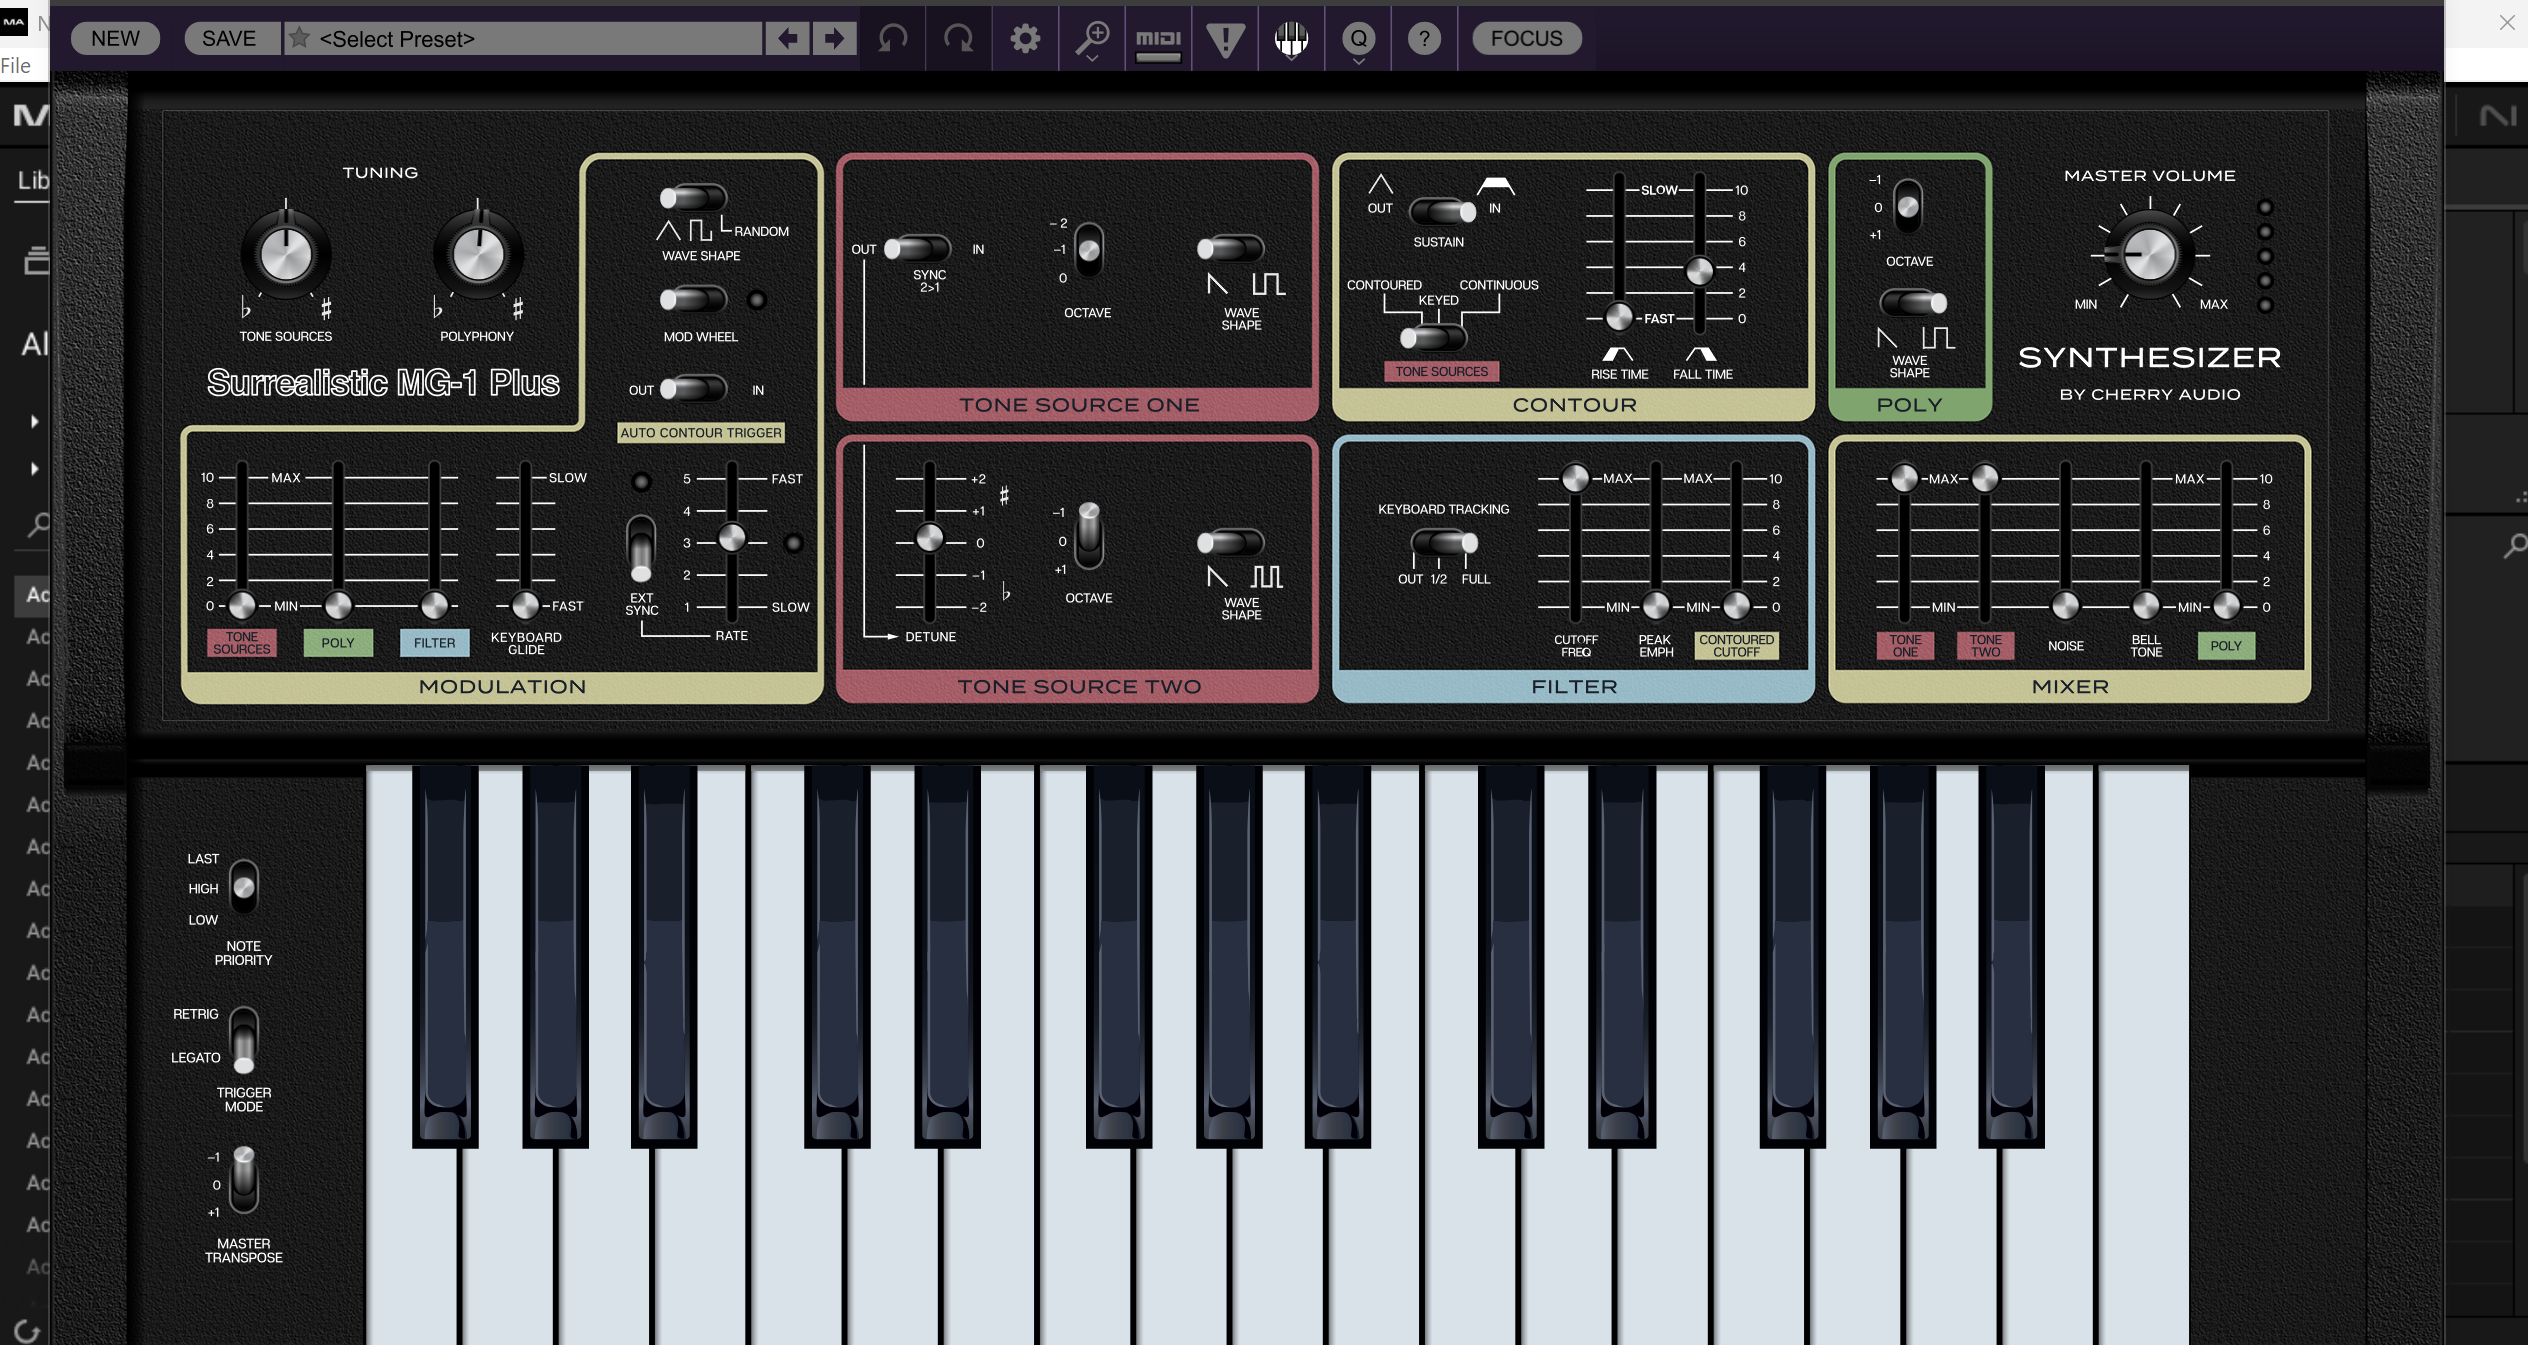Click the MASTER TRANSPOSE switch

click(244, 1179)
